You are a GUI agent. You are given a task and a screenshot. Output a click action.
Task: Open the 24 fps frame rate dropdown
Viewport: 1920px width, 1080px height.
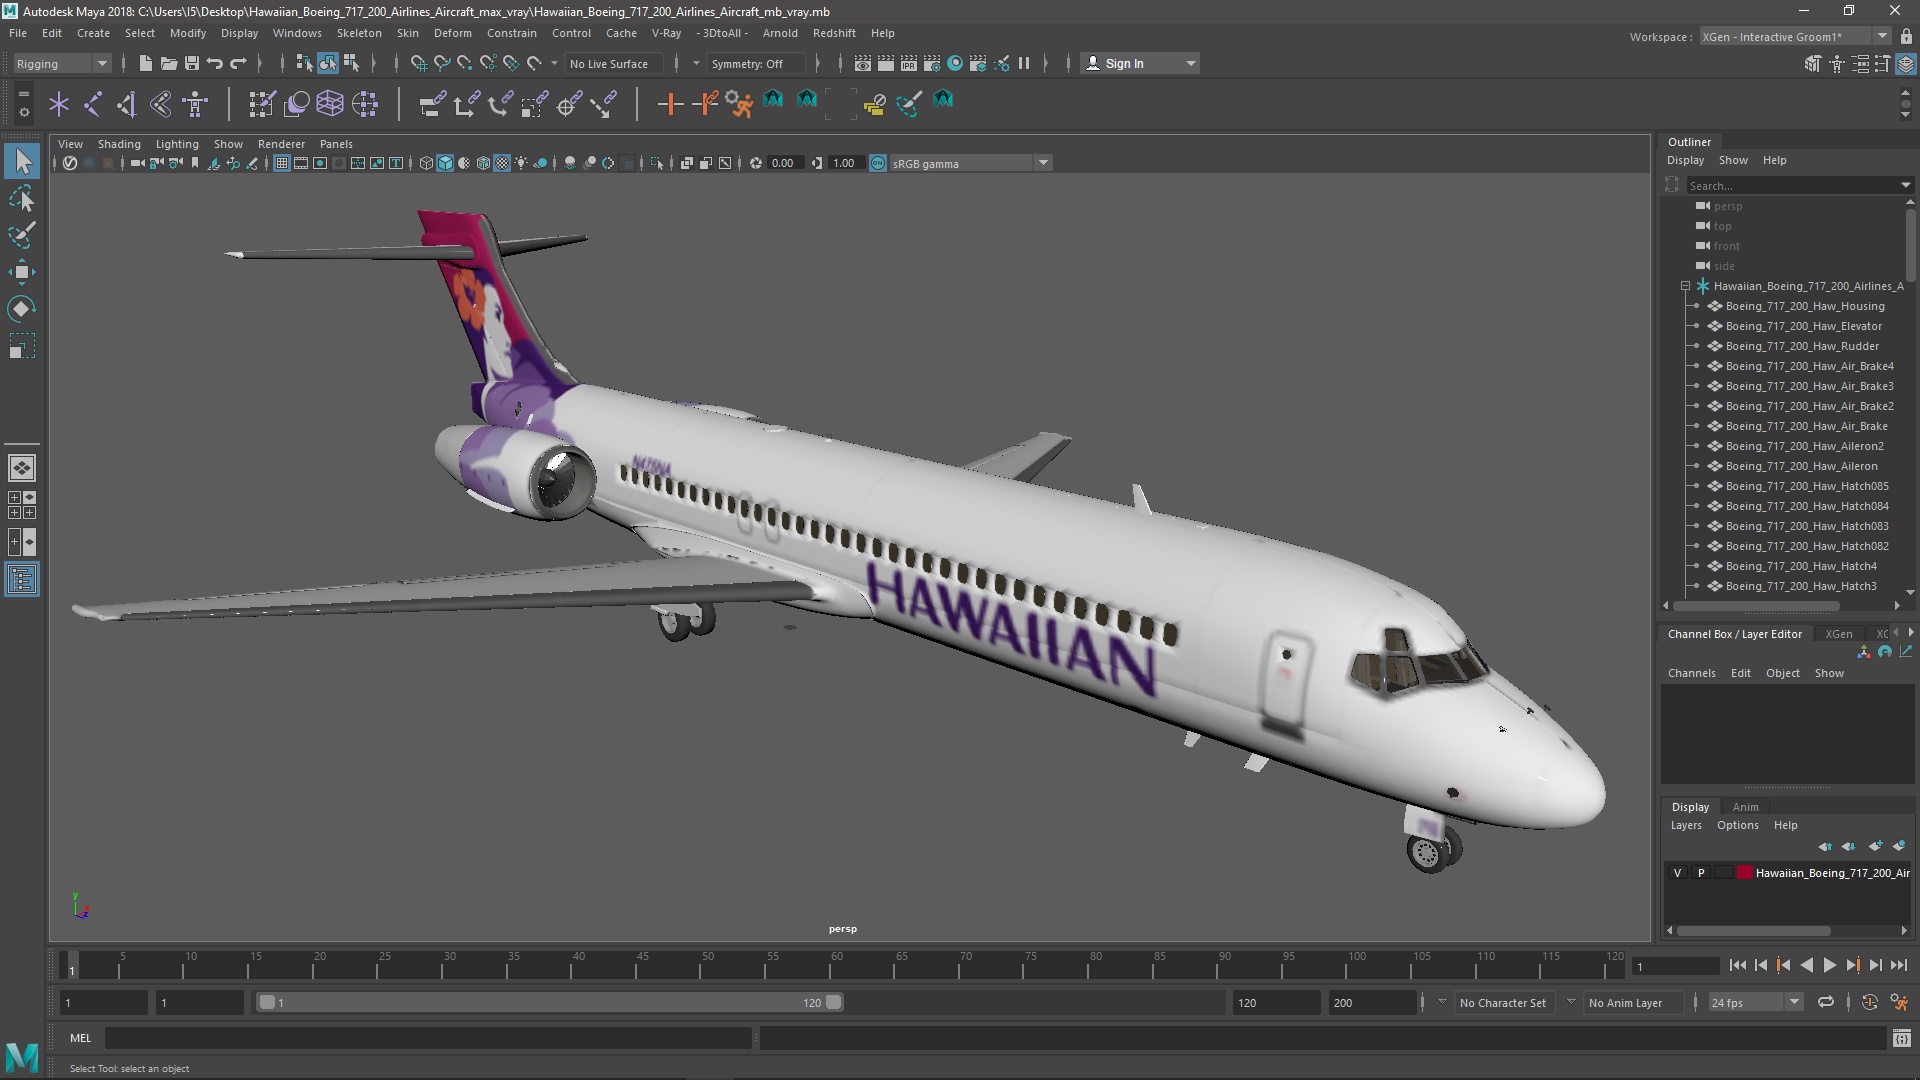tap(1754, 1002)
